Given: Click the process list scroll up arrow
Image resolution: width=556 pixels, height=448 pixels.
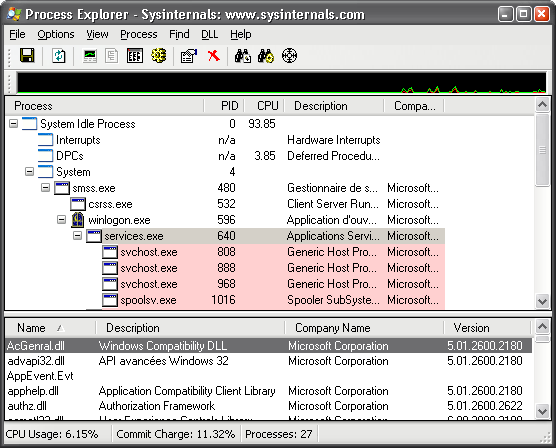Looking at the screenshot, I should pos(543,105).
